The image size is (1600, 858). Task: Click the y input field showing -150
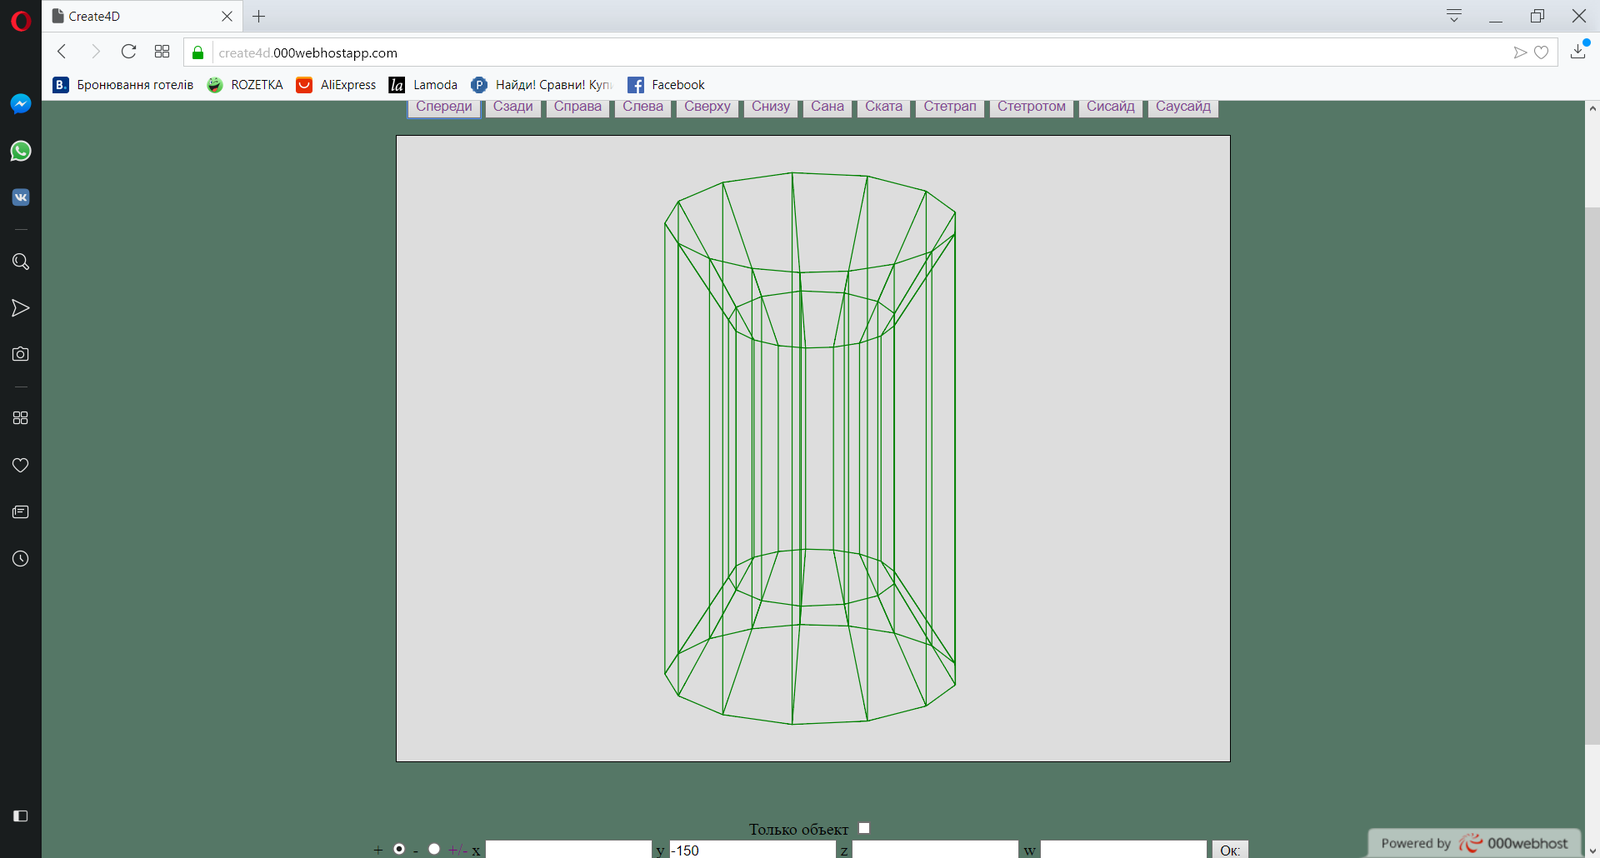752,850
